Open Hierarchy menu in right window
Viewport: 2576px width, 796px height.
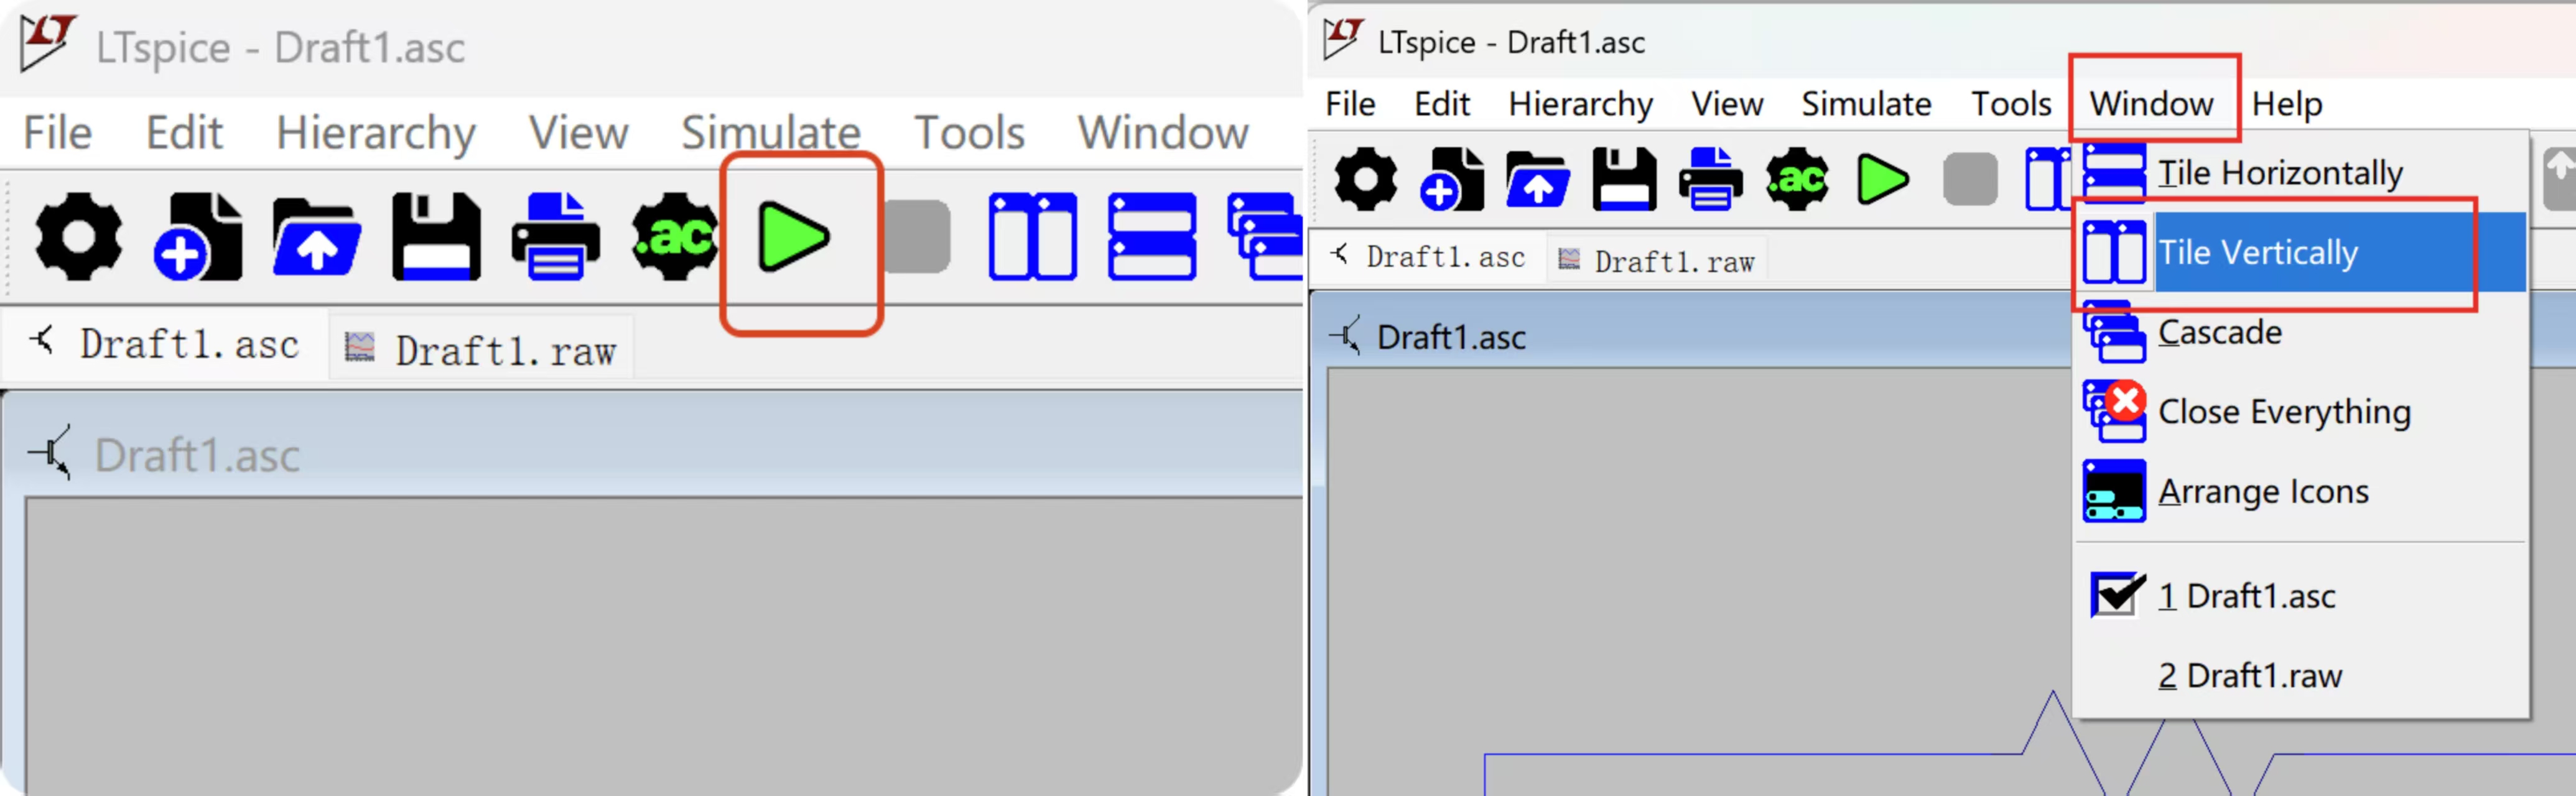click(x=1580, y=105)
